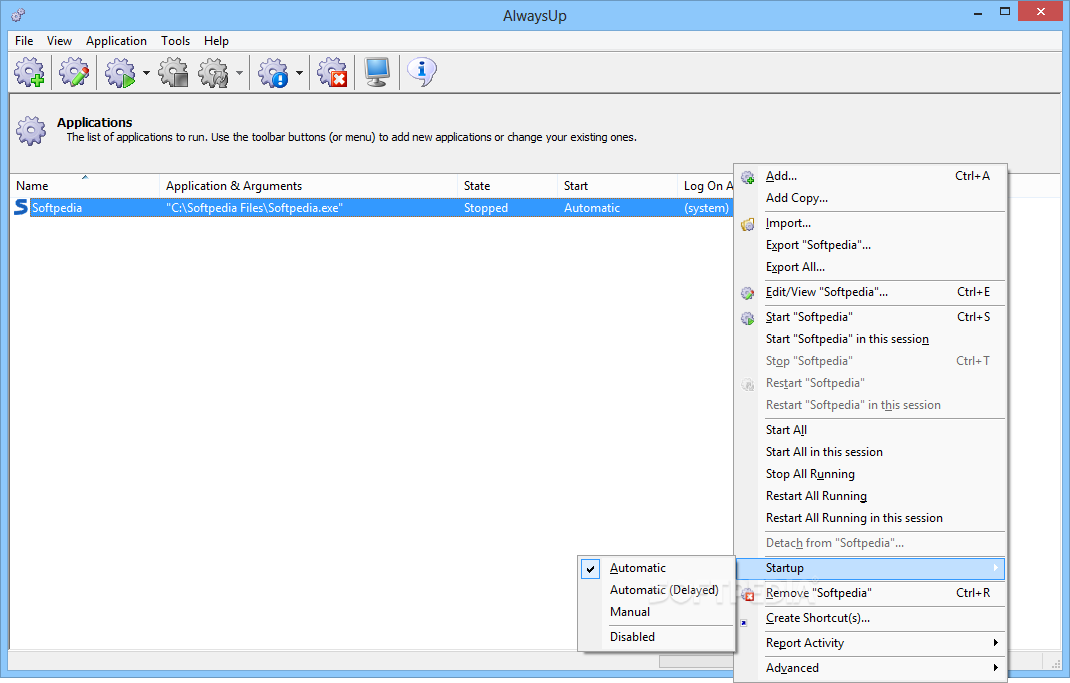Choose Restart All Running in this session

click(x=870, y=518)
